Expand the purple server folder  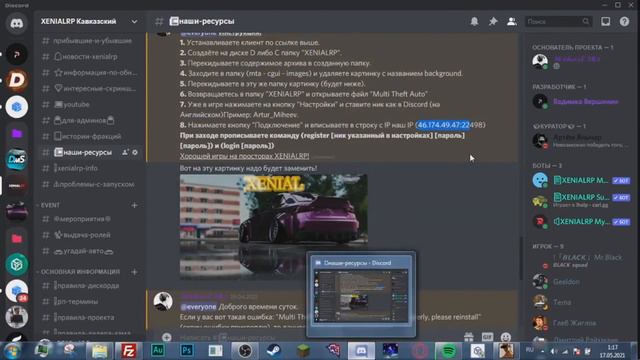(x=17, y=133)
